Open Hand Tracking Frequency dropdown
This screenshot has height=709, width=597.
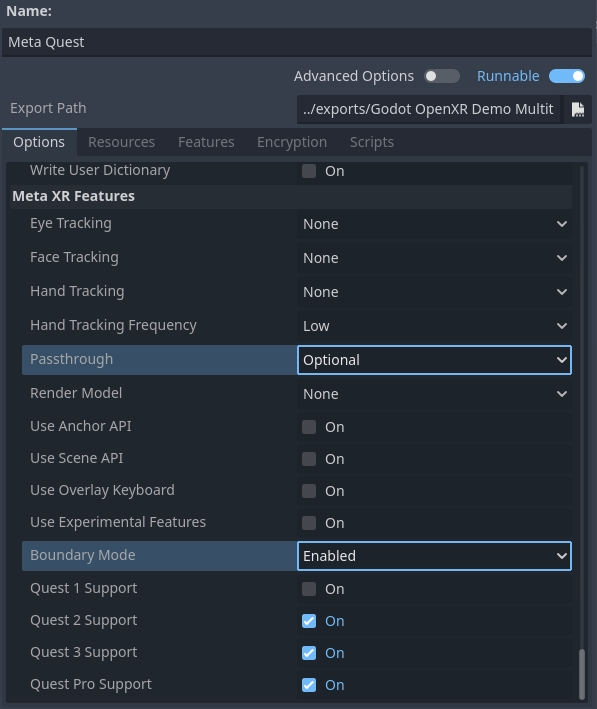pyautogui.click(x=434, y=326)
